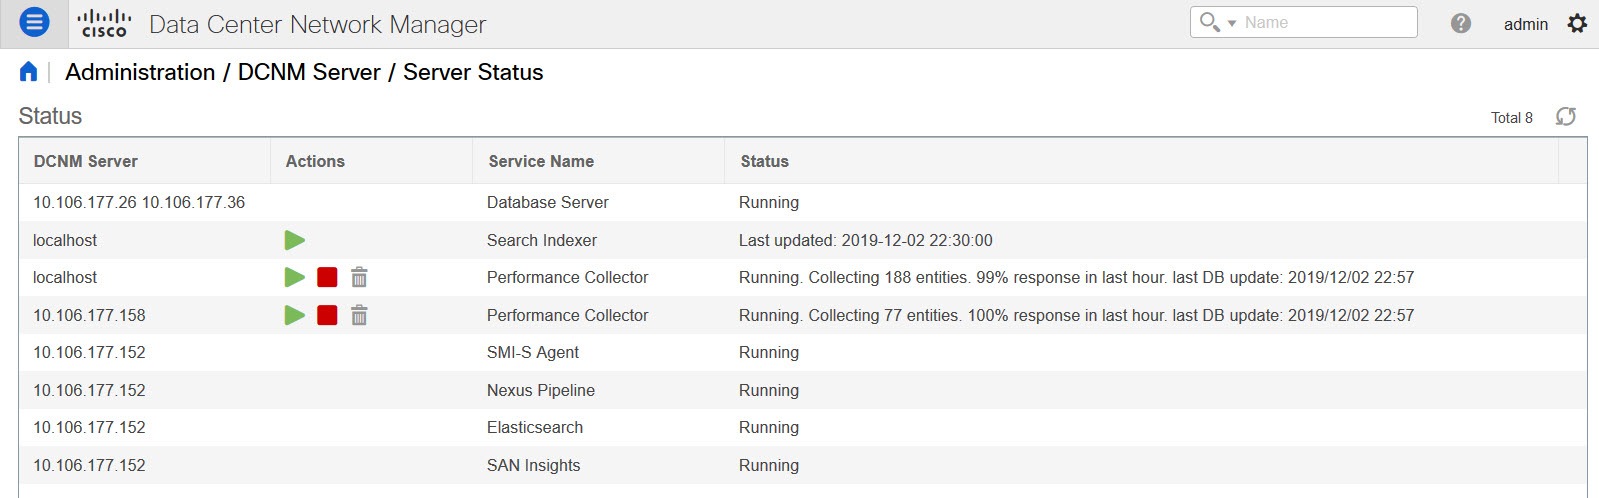Go to the home page icon
The width and height of the screenshot is (1599, 498).
pos(28,72)
